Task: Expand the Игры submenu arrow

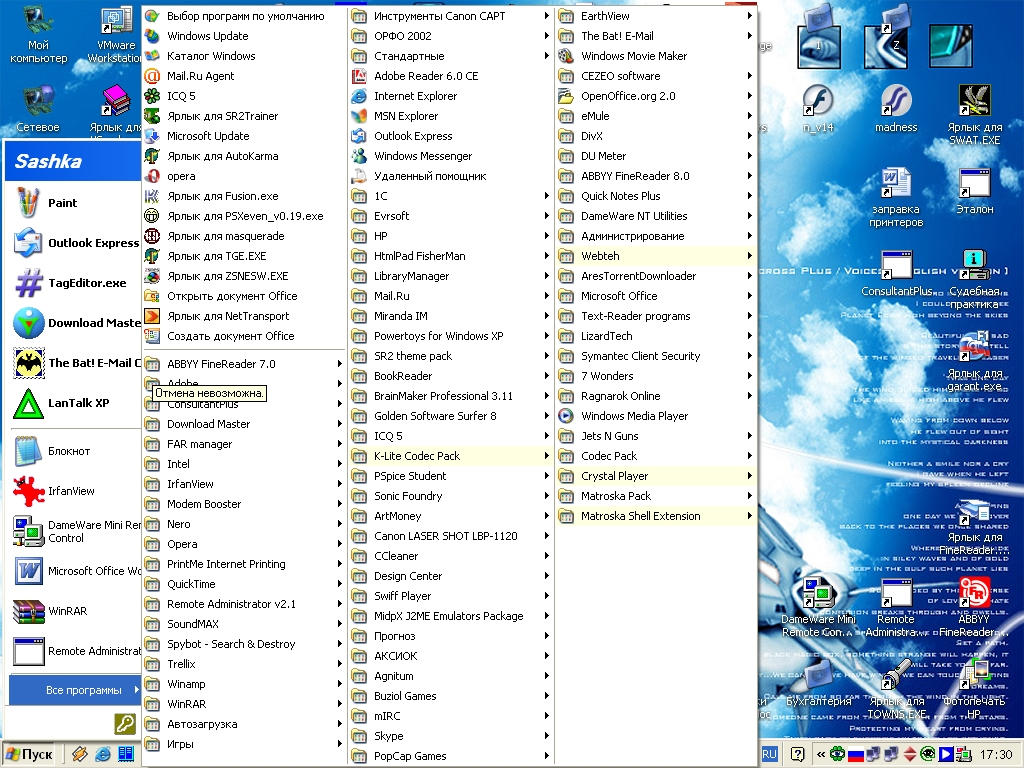Action: [x=340, y=744]
